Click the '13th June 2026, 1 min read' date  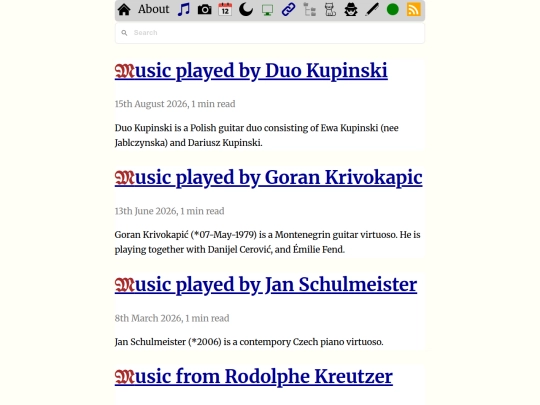[x=169, y=211]
